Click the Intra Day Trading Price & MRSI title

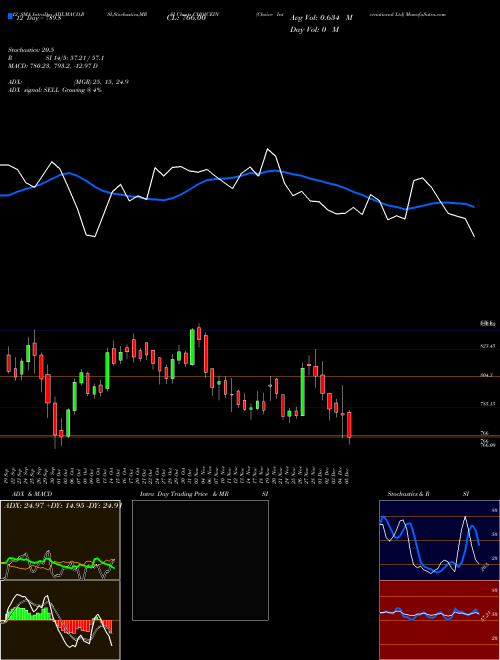(204, 494)
